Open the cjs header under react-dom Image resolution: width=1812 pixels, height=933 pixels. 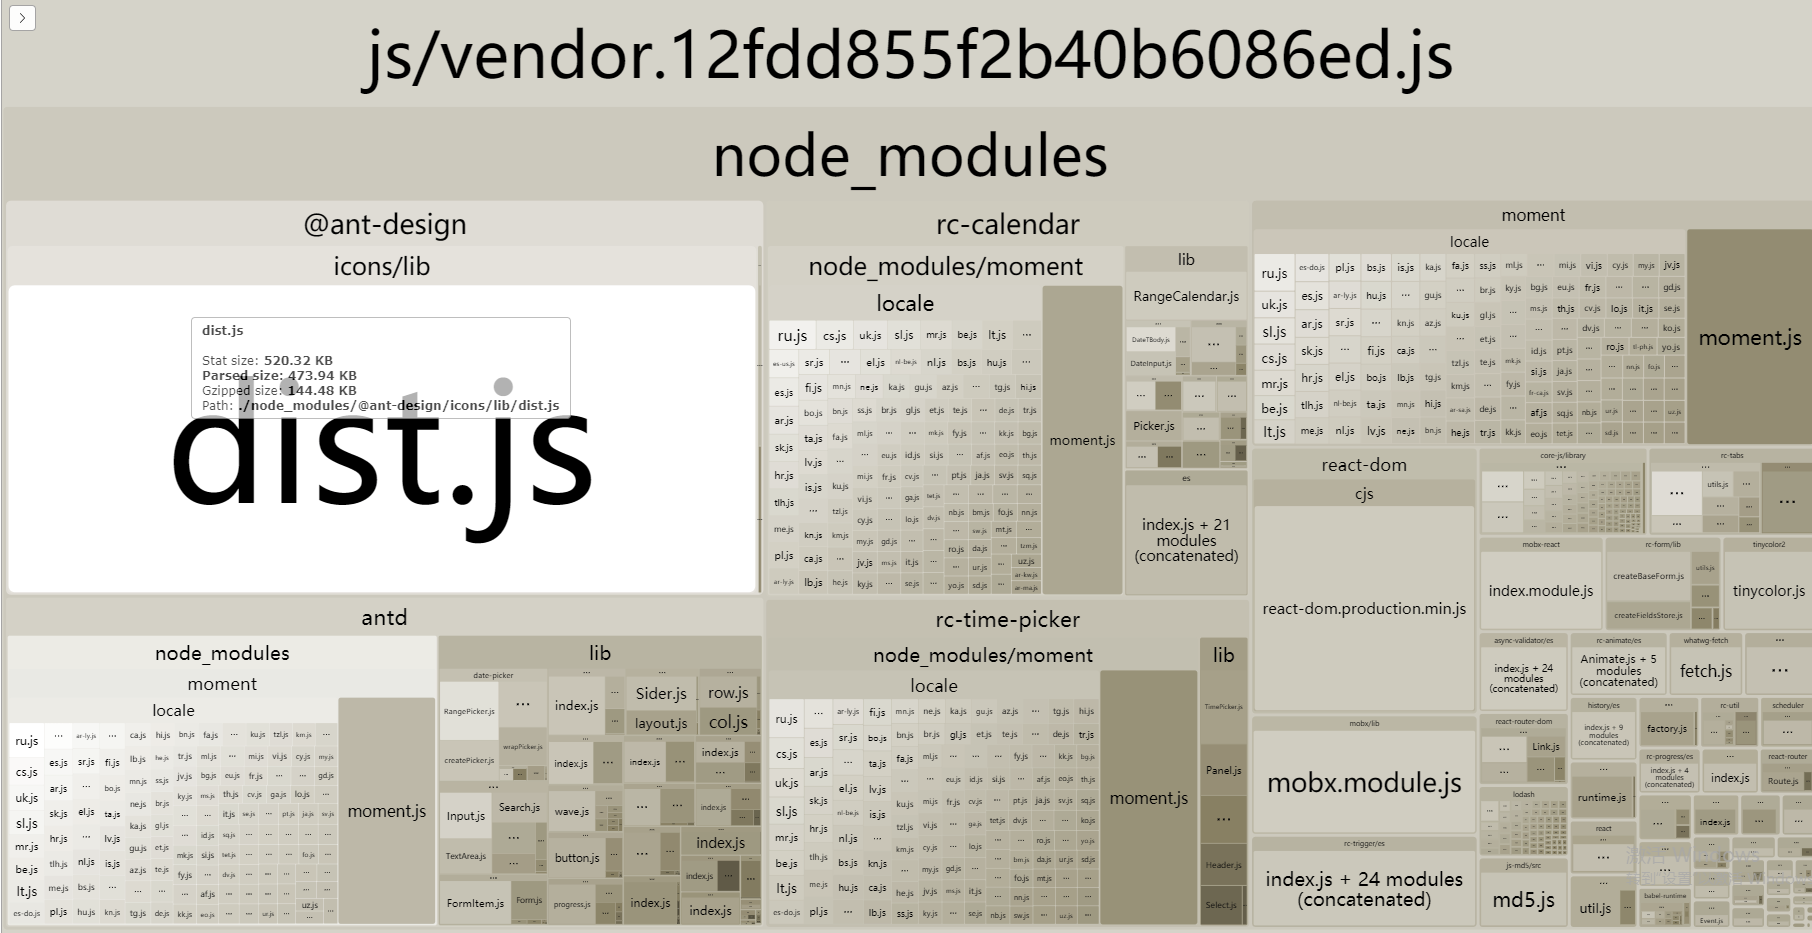pyautogui.click(x=1364, y=493)
